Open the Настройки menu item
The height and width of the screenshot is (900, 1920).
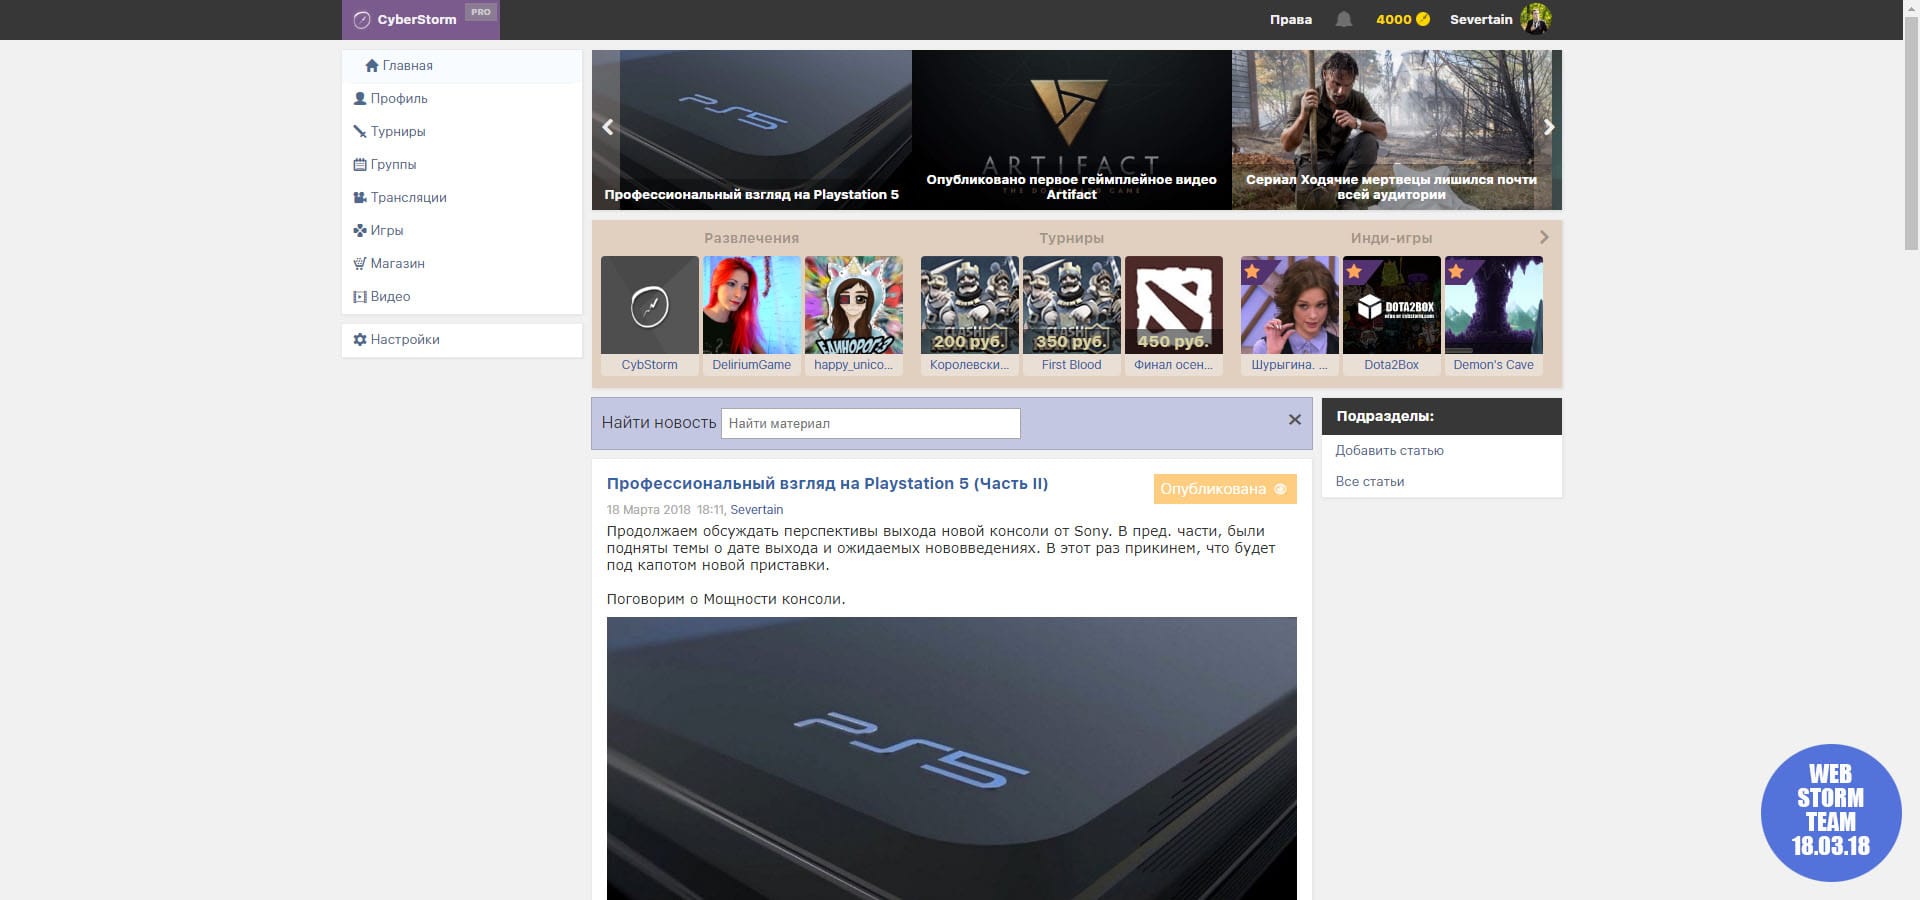[x=462, y=340]
